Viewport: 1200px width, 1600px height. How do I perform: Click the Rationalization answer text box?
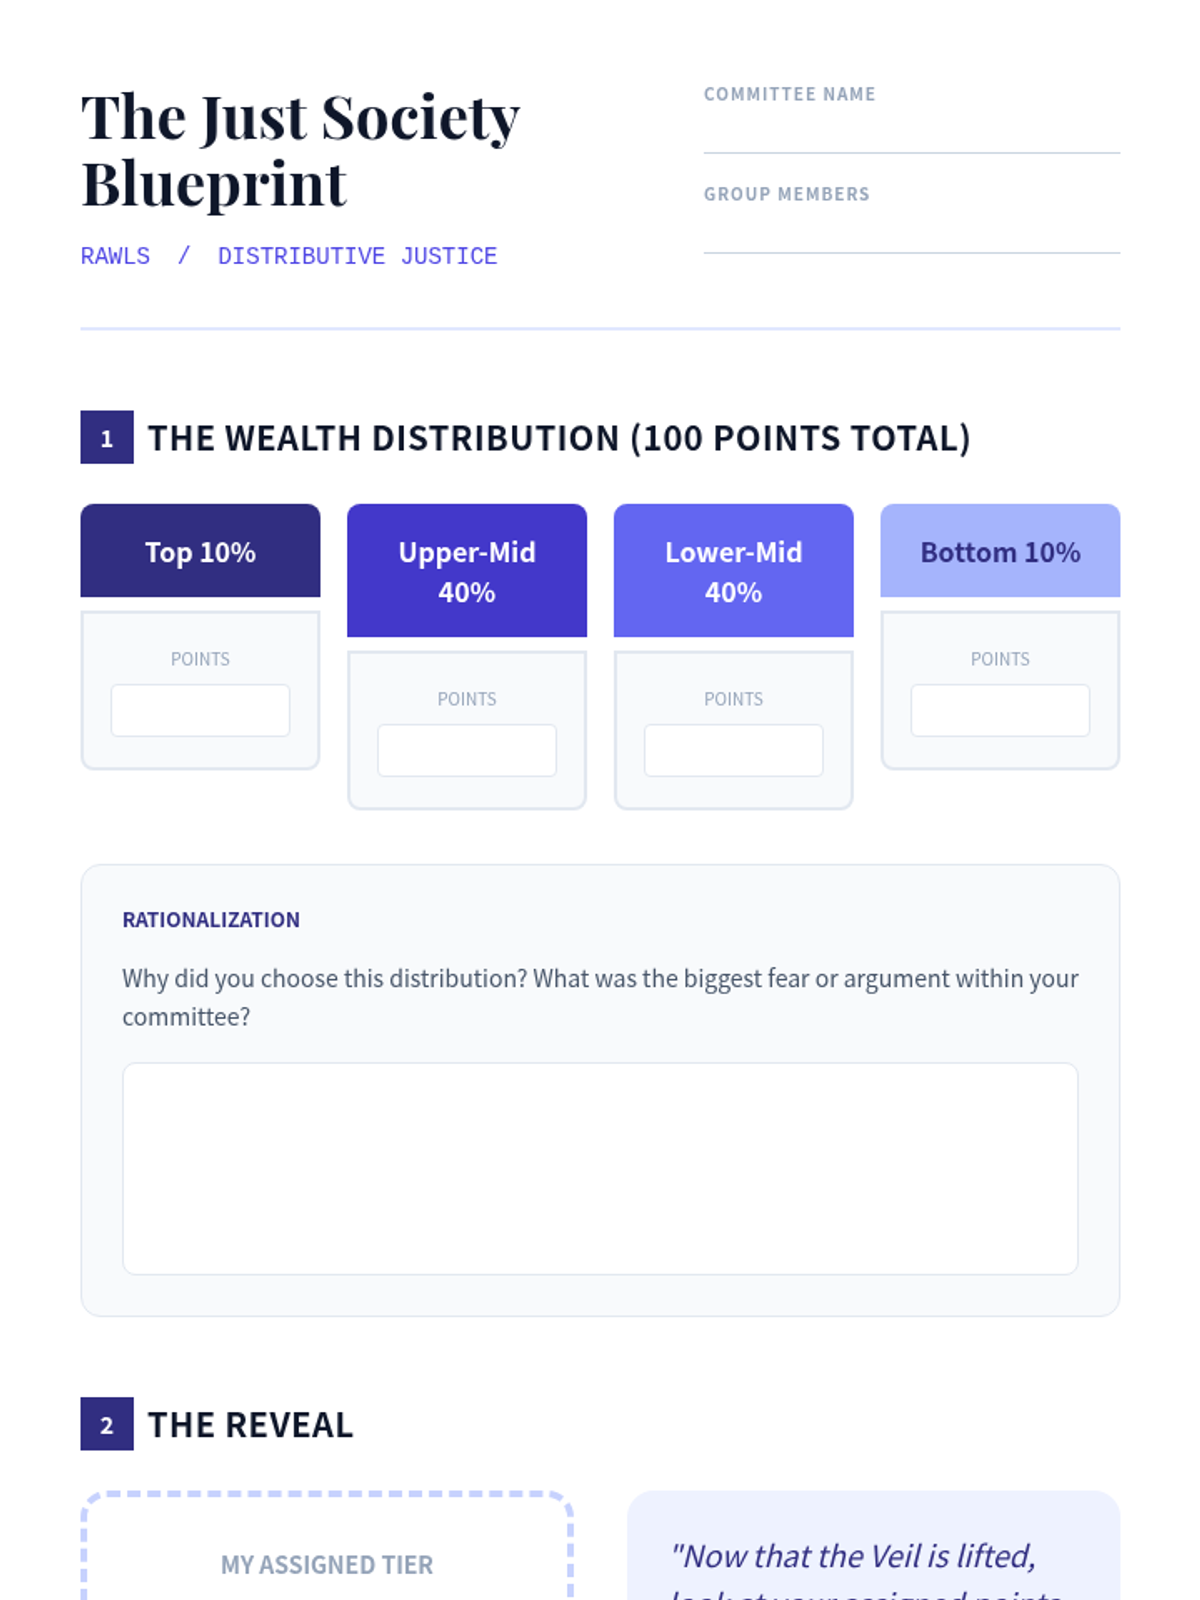coord(600,1168)
